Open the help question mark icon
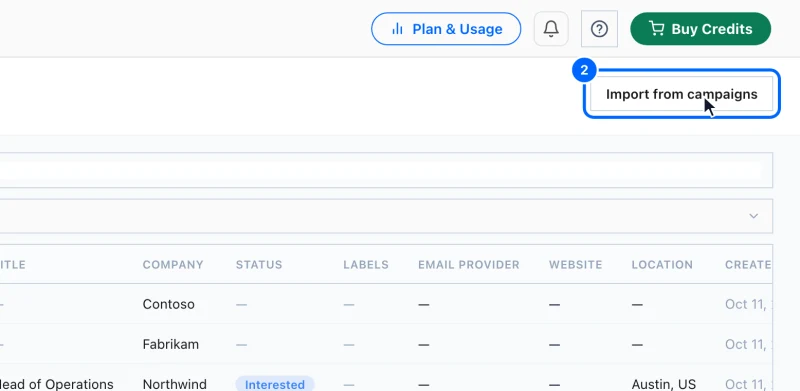 point(599,29)
